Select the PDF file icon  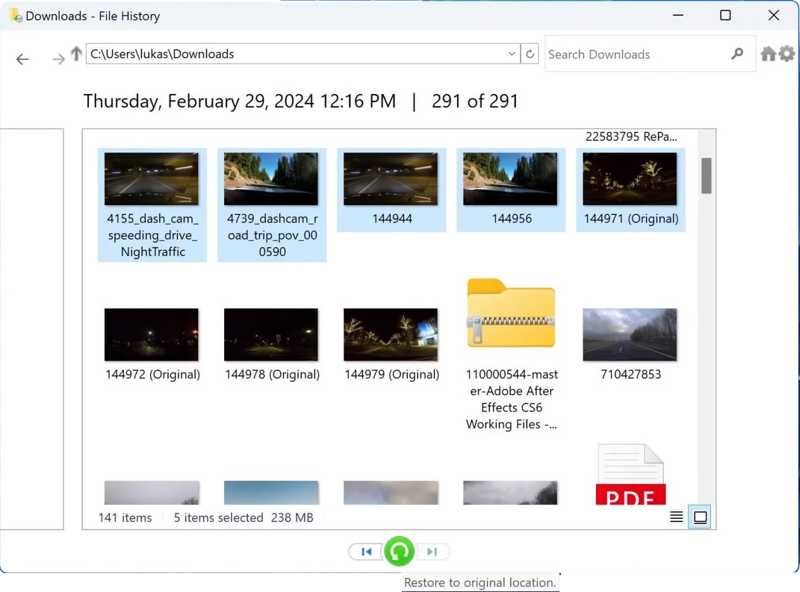(x=630, y=474)
